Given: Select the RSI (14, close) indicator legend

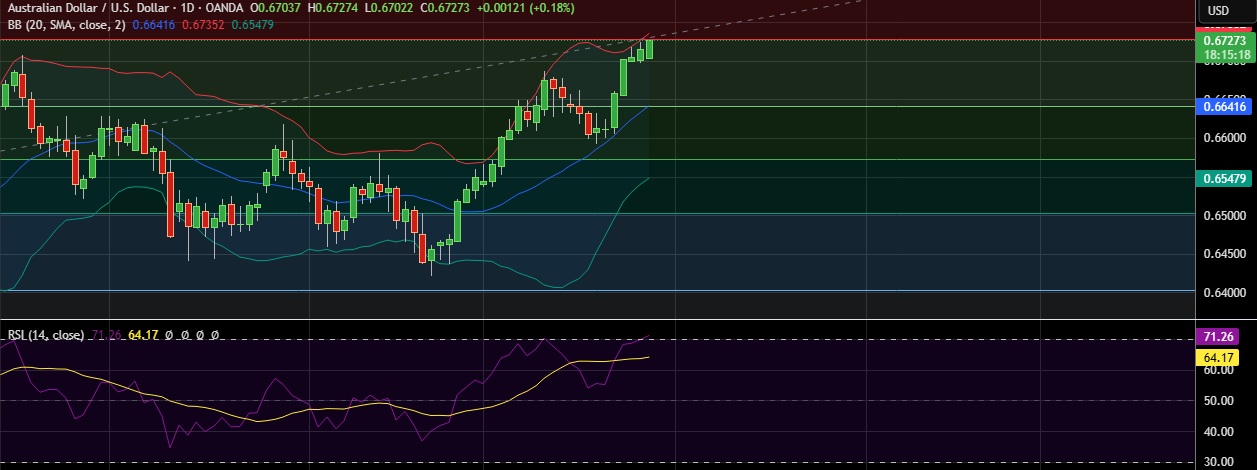Looking at the screenshot, I should tap(45, 335).
